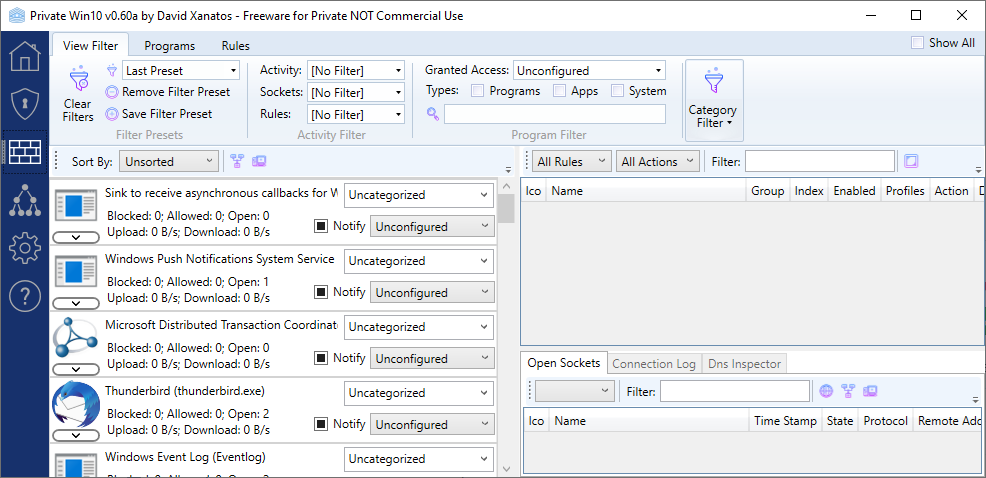Click the Open Sockets Filter text field
The width and height of the screenshot is (986, 478).
click(734, 391)
